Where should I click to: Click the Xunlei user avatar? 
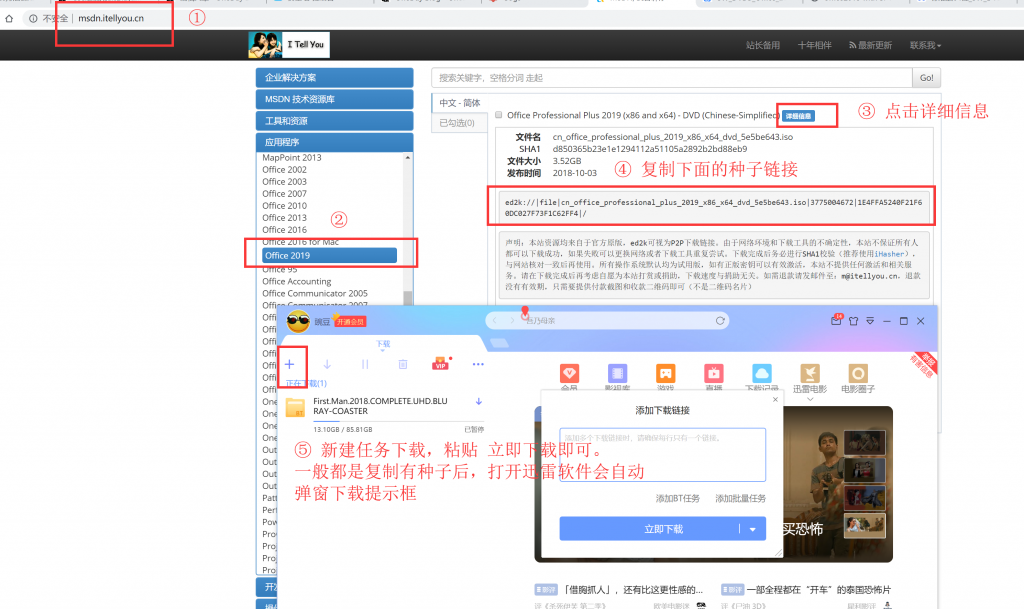pyautogui.click(x=298, y=320)
